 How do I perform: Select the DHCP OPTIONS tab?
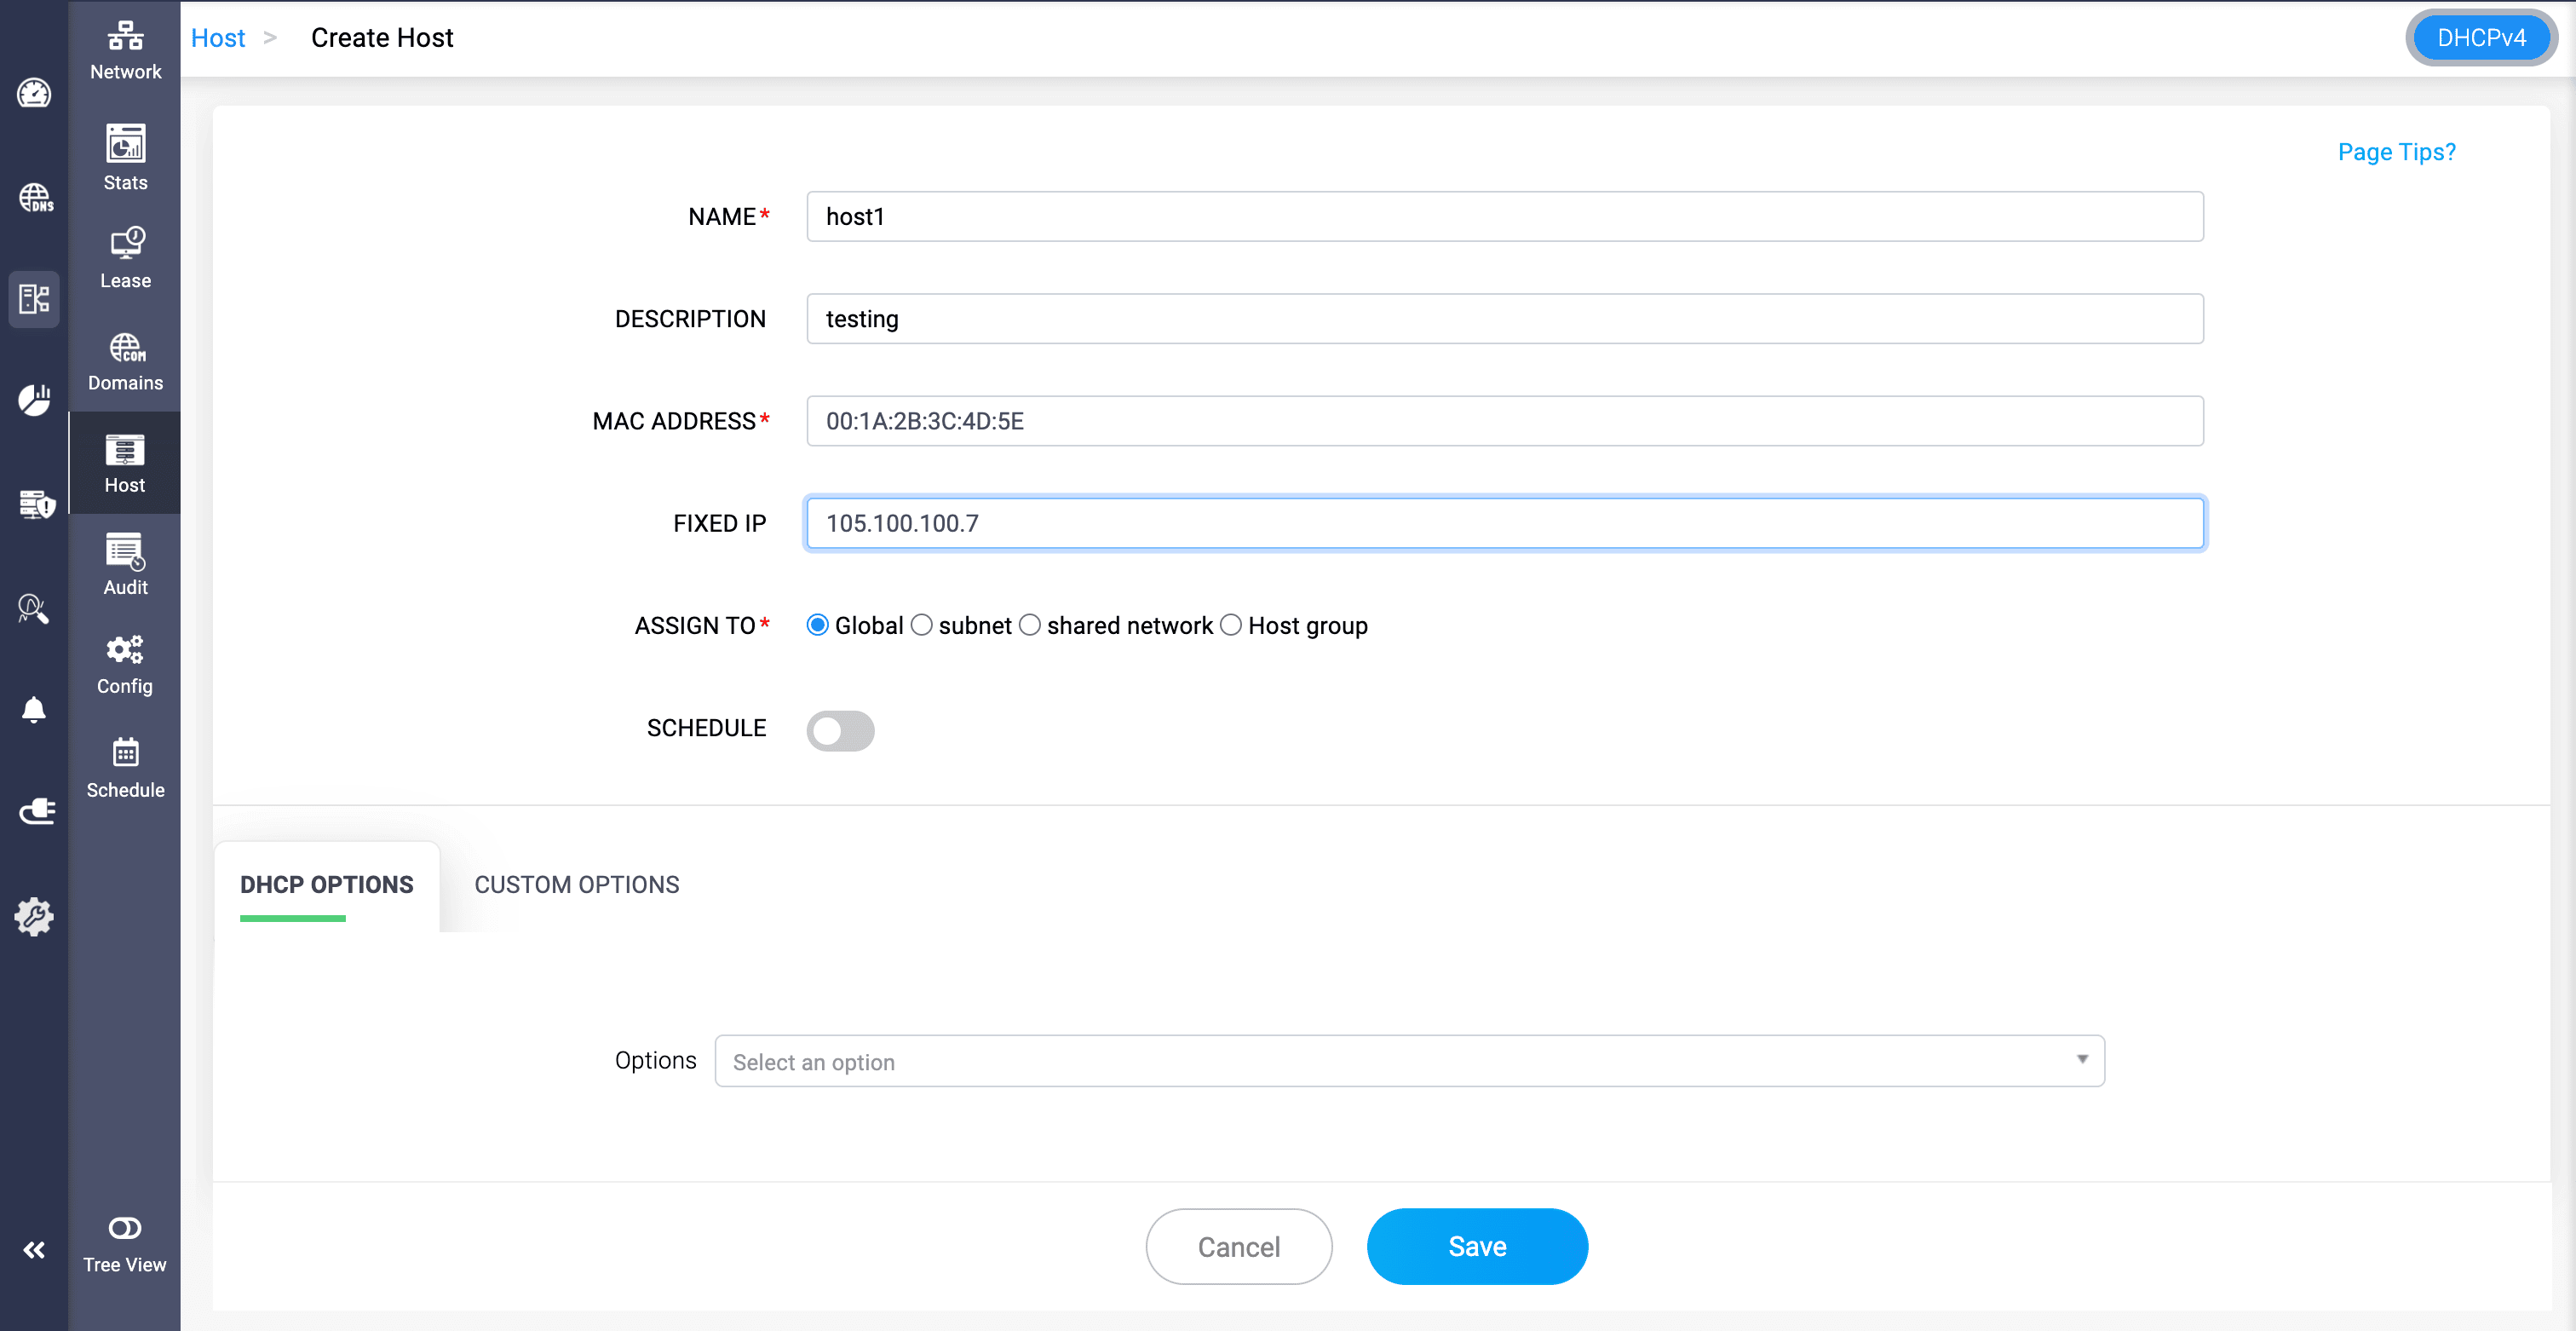pyautogui.click(x=326, y=884)
